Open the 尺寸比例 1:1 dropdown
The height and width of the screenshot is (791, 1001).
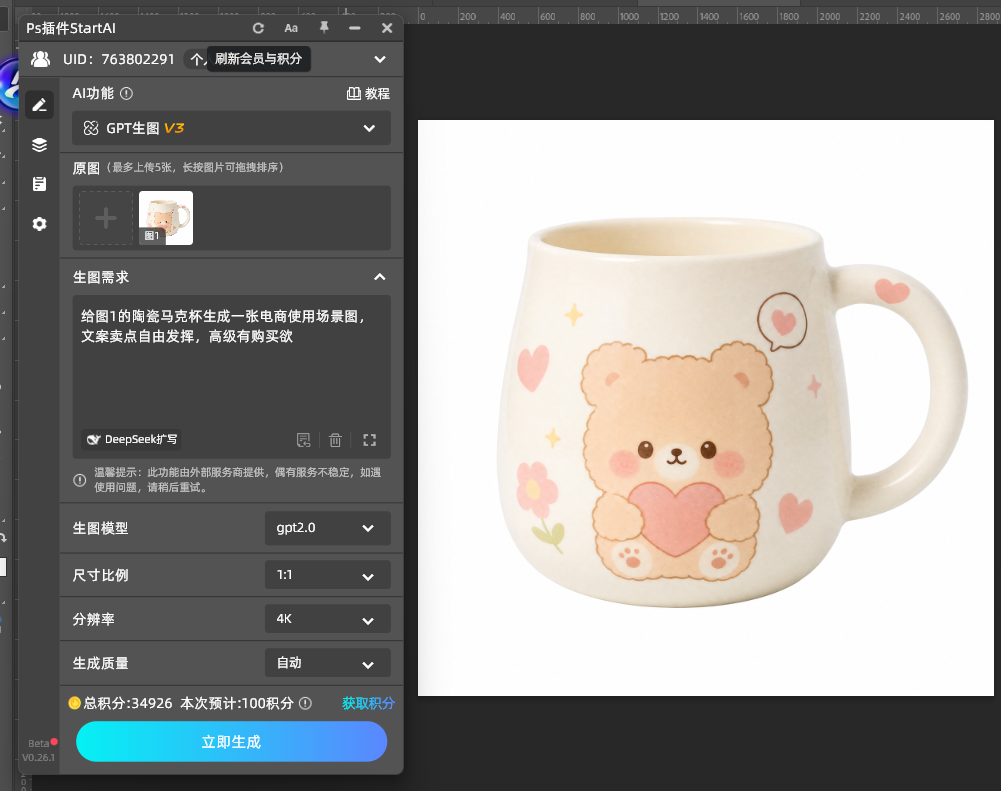coord(327,575)
